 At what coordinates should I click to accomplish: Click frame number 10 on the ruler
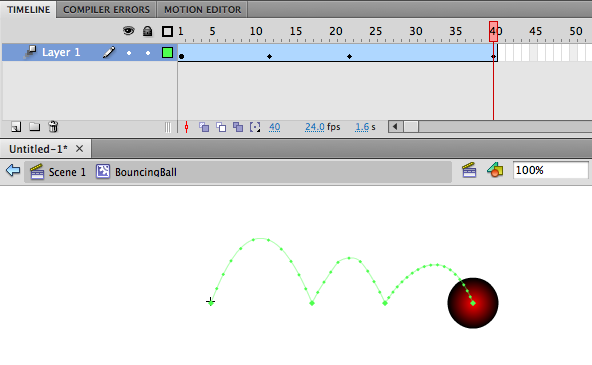(256, 31)
